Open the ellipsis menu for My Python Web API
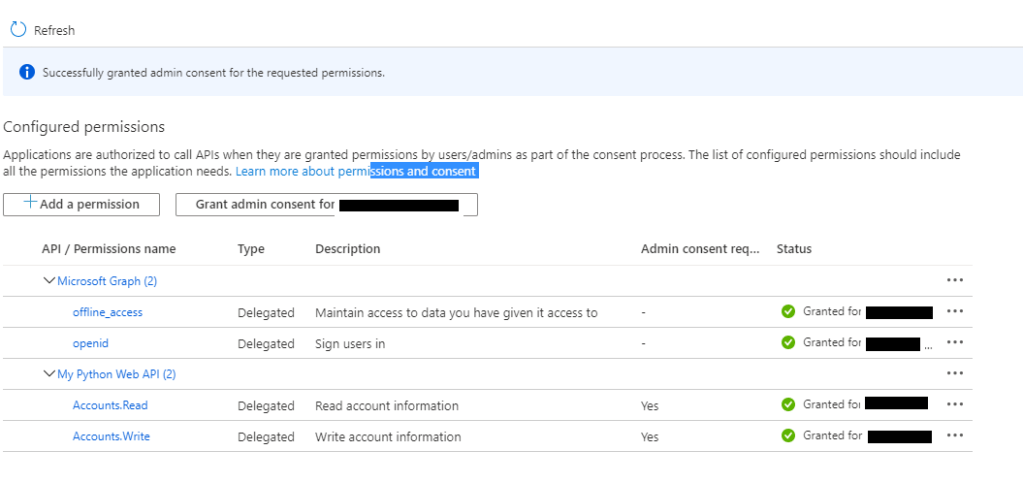The height and width of the screenshot is (483, 1023). pos(954,374)
